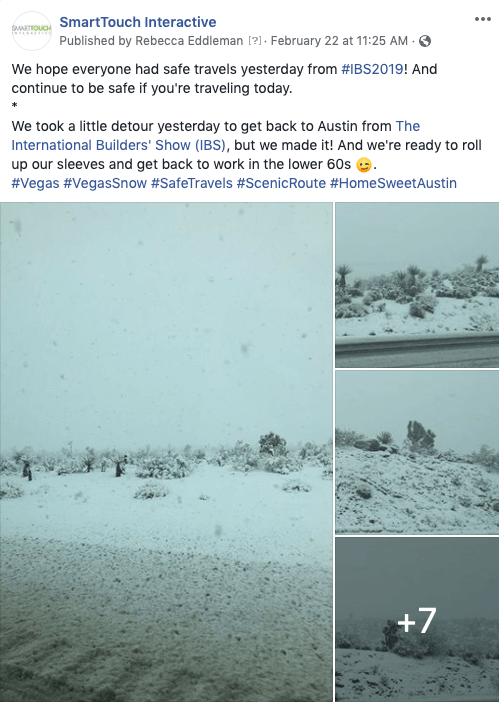
Task: Open the #Vegas hashtag
Action: click(36, 183)
